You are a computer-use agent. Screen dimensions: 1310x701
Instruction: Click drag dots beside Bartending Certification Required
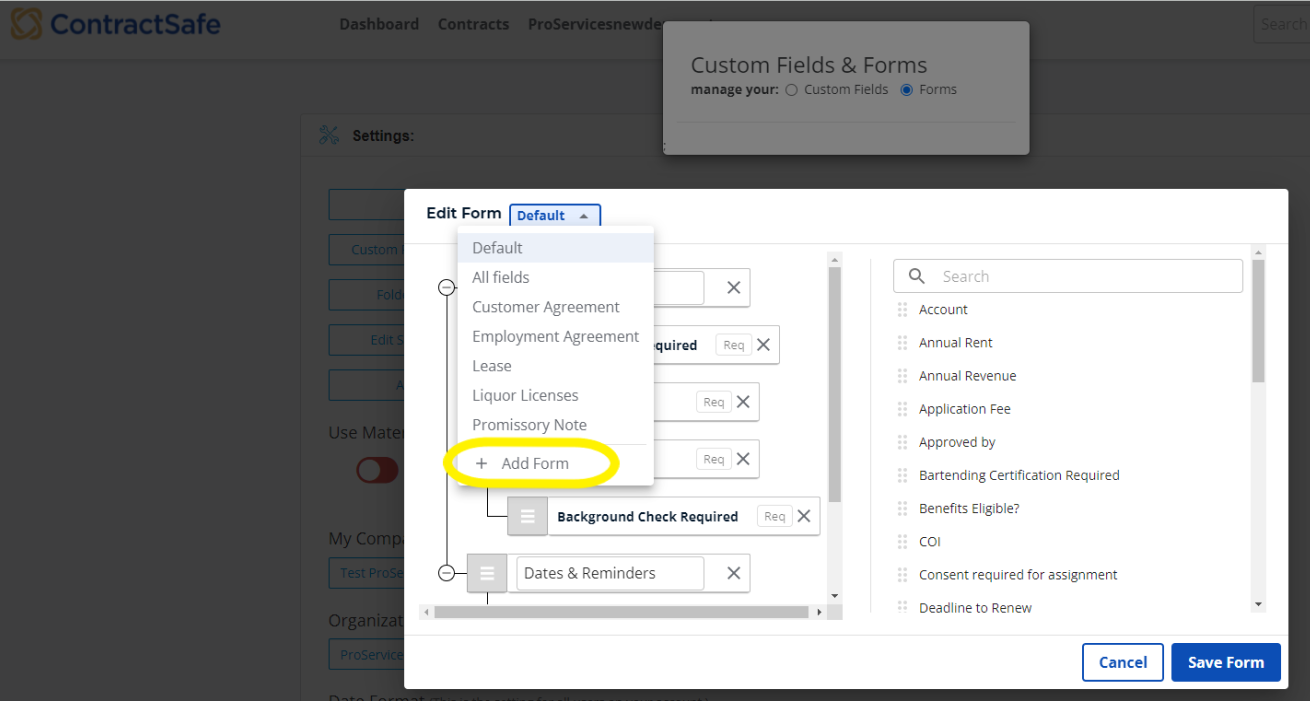coord(902,475)
